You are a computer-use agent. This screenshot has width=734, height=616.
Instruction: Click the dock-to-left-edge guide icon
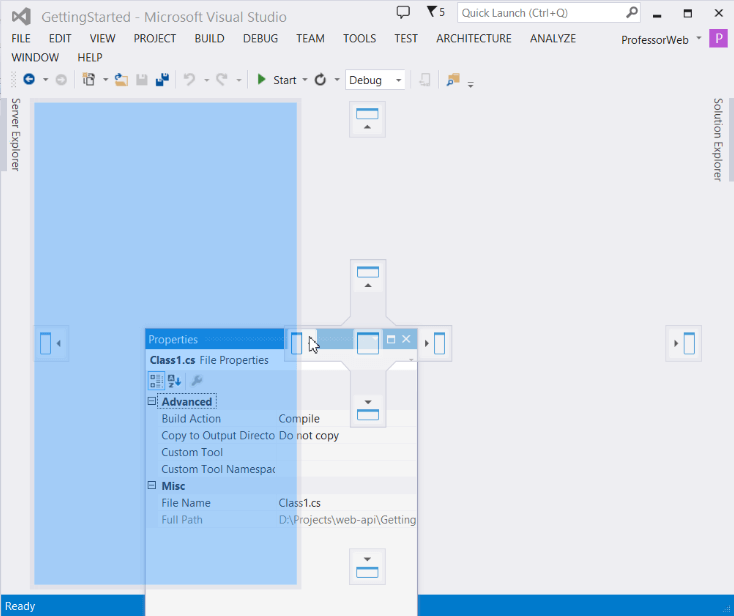(x=51, y=344)
